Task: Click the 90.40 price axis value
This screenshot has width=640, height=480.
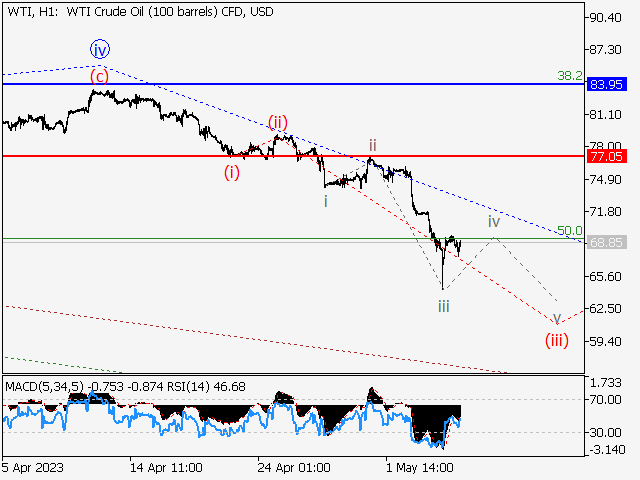Action: pos(606,18)
